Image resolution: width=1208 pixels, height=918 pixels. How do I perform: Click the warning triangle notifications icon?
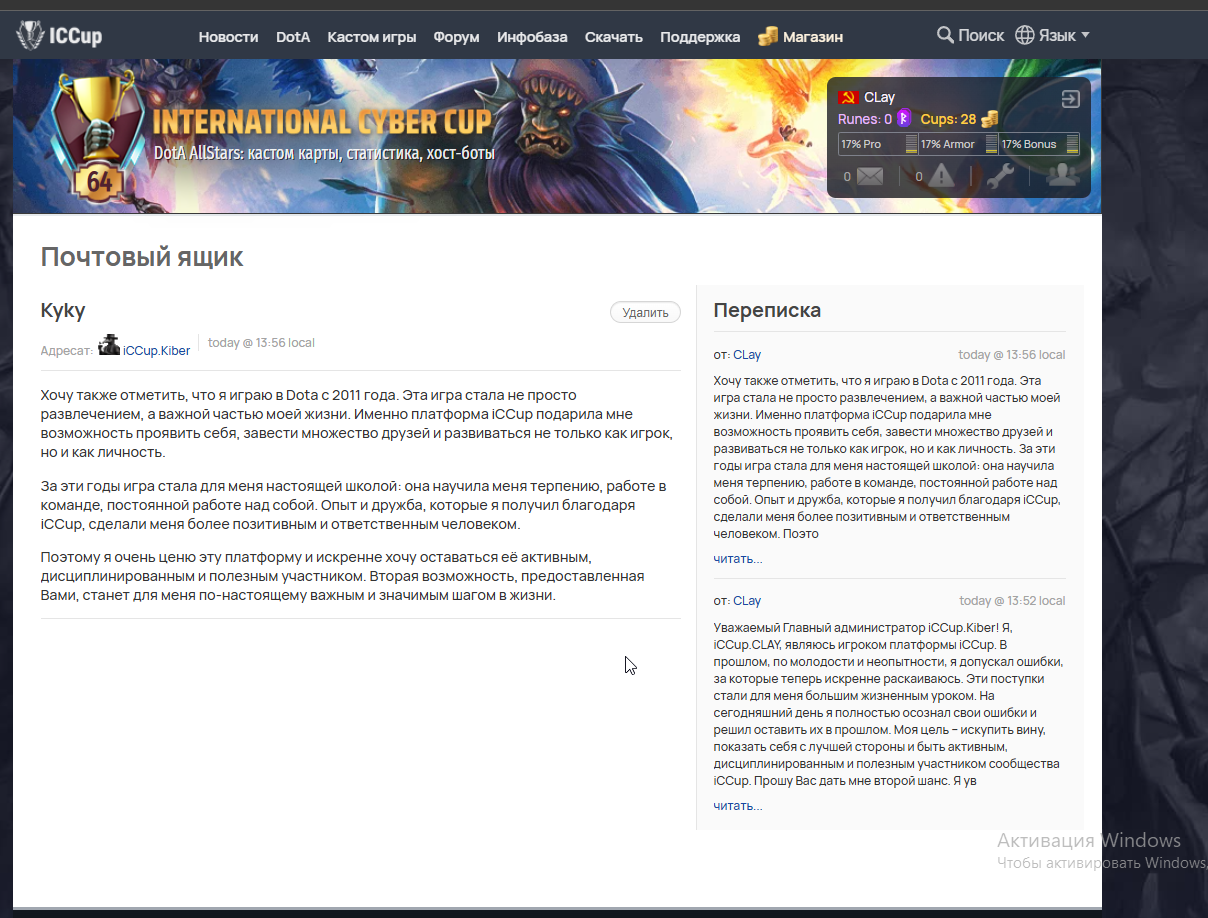coord(941,176)
